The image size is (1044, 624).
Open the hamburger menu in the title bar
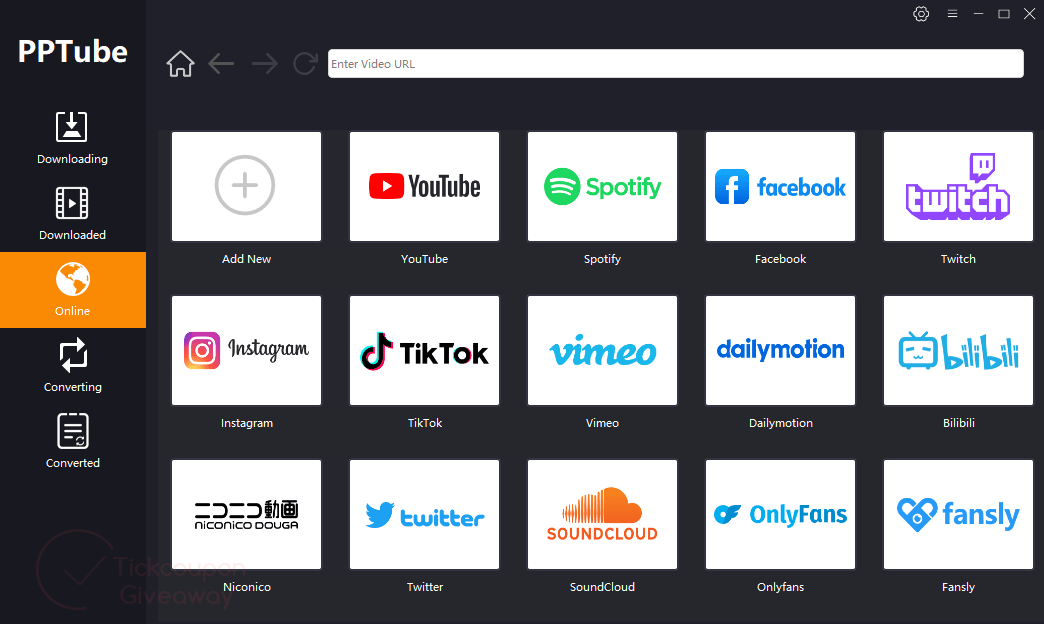point(952,14)
